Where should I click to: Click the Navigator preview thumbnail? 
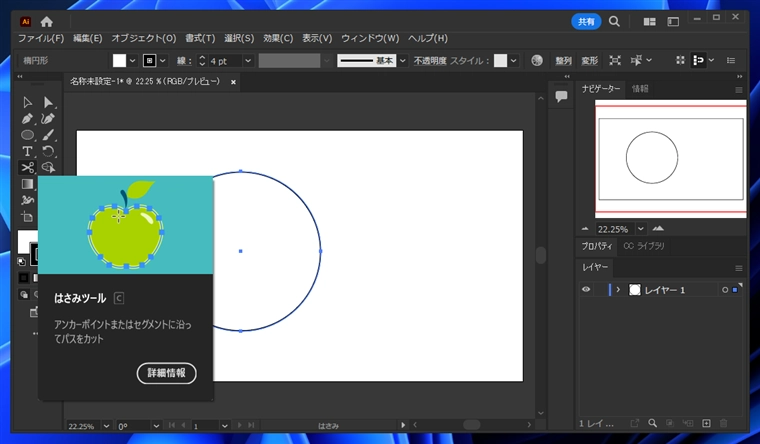tap(669, 158)
